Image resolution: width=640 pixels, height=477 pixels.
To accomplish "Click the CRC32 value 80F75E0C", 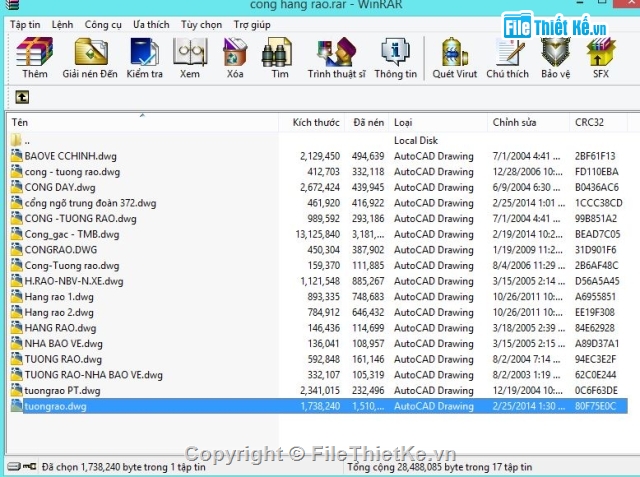I will (595, 406).
